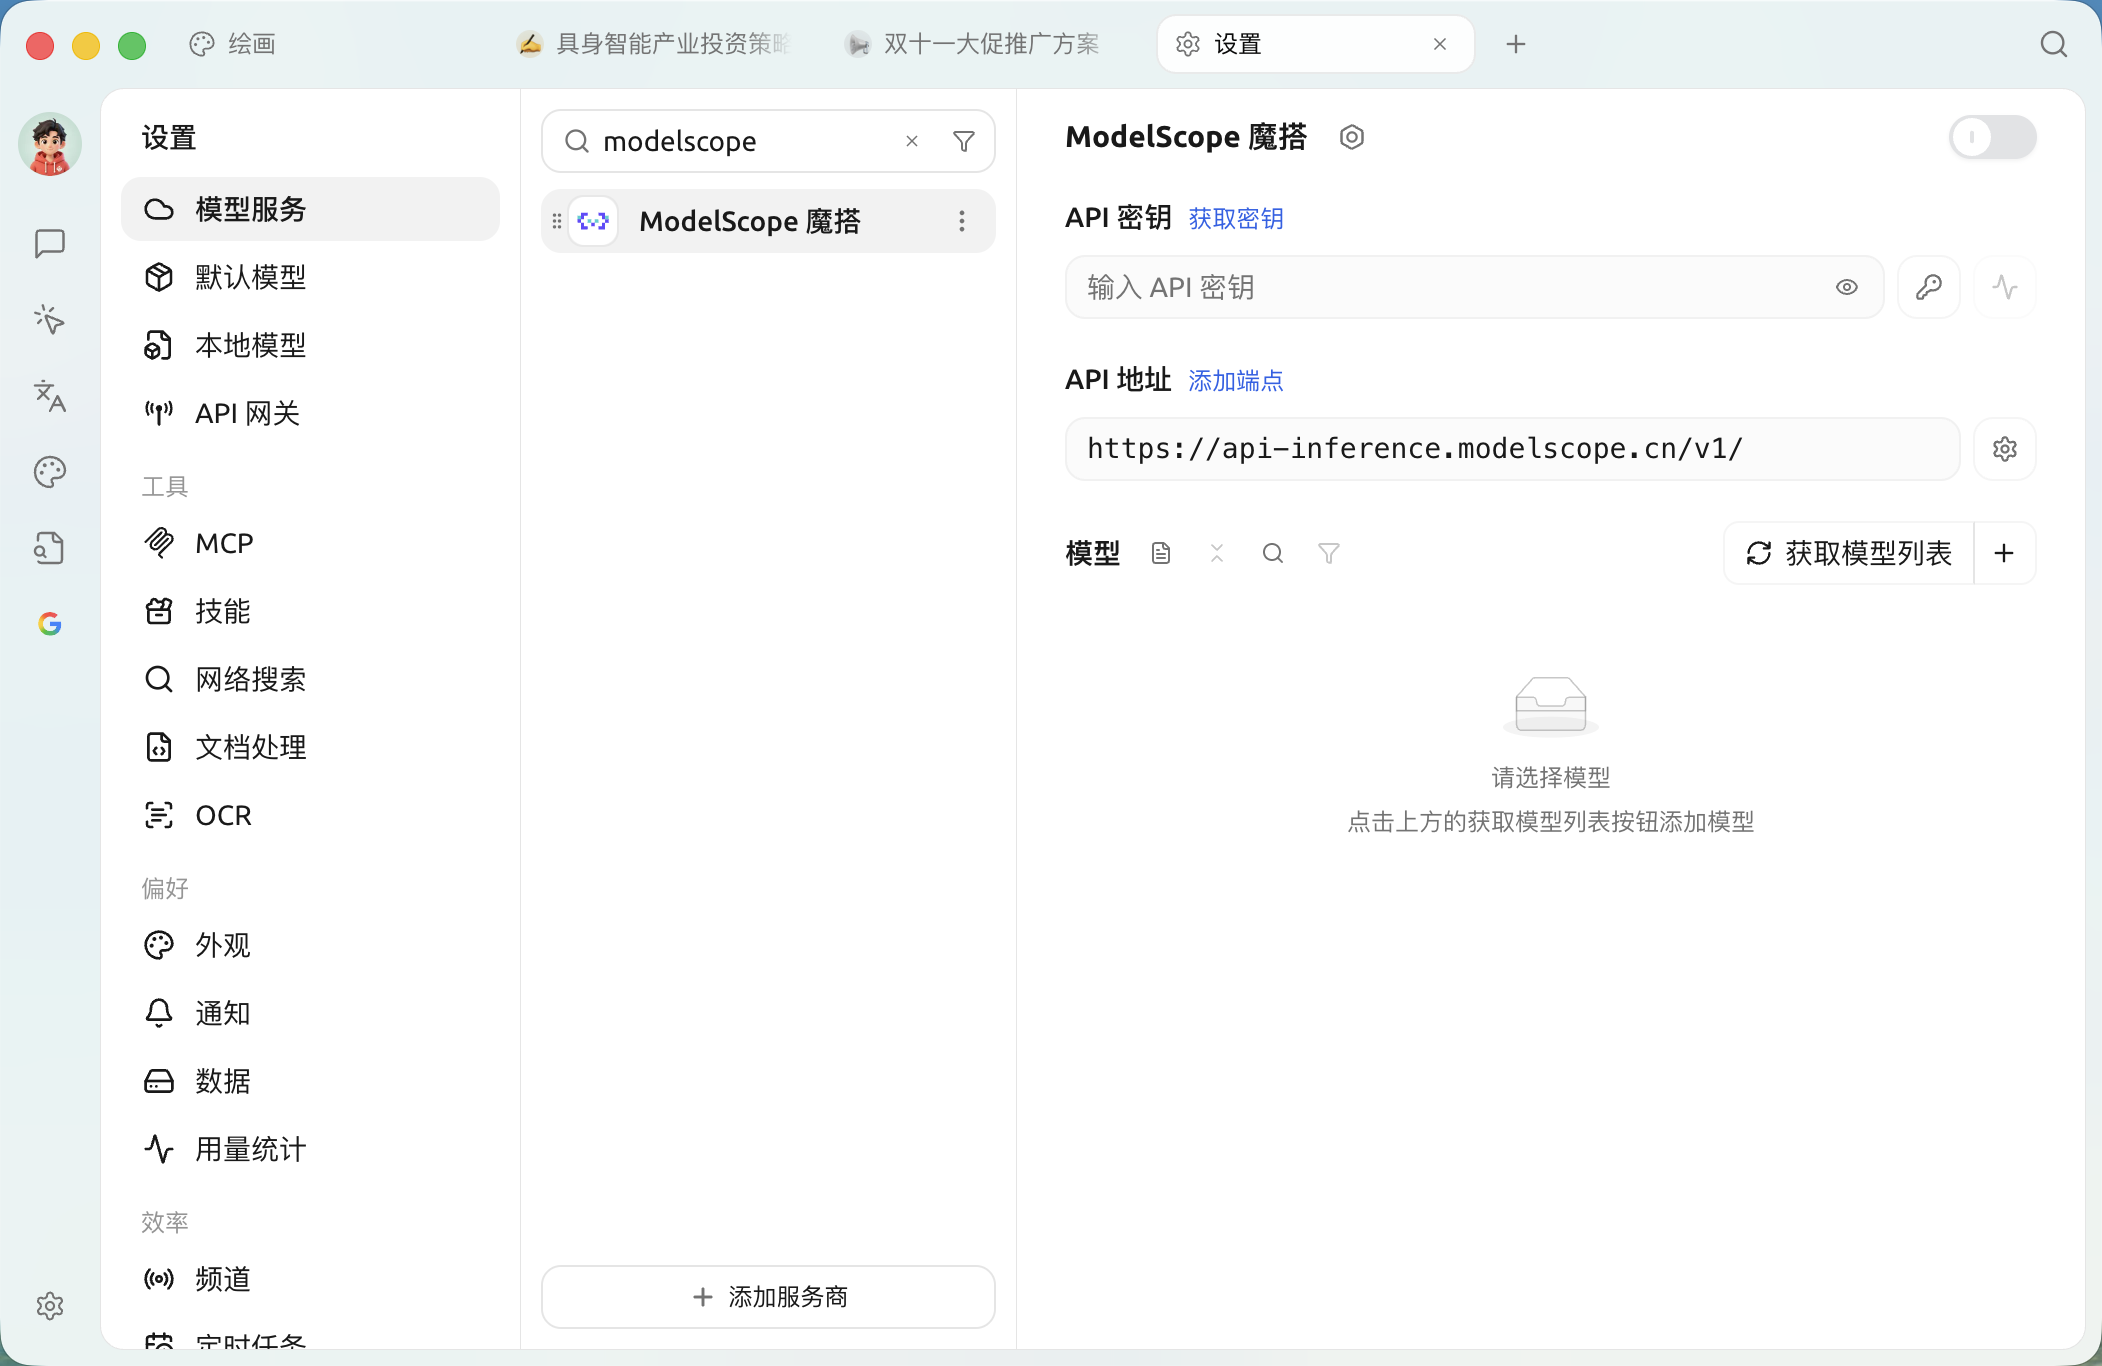Click 获取模型列表 button
The height and width of the screenshot is (1366, 2102).
click(x=1849, y=553)
